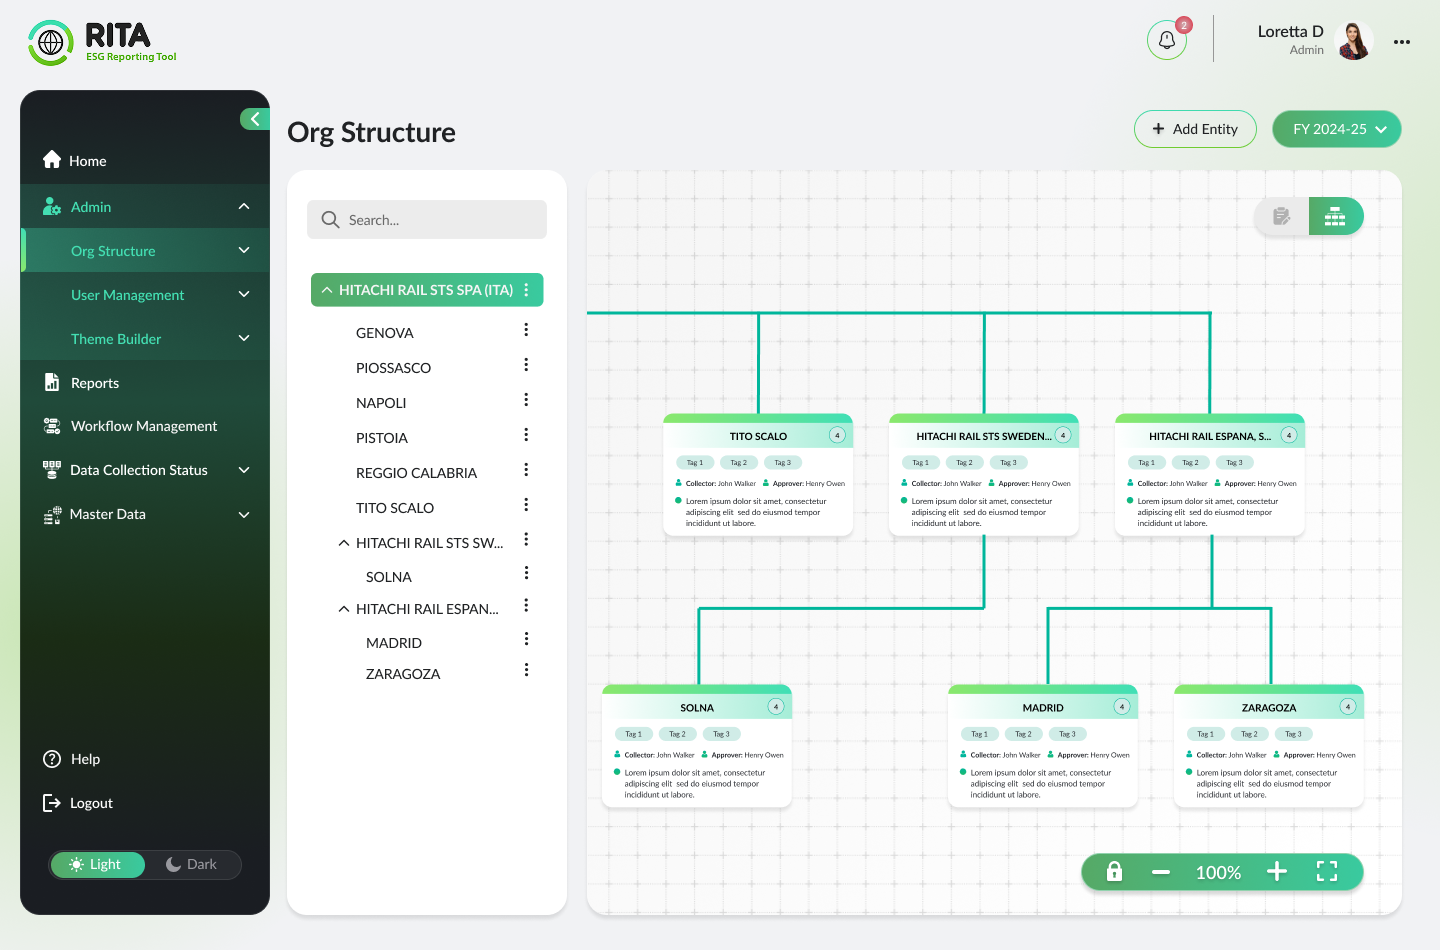Open options for HITACHI RAIL STS SPA (ITA)
The image size is (1440, 950).
526,290
